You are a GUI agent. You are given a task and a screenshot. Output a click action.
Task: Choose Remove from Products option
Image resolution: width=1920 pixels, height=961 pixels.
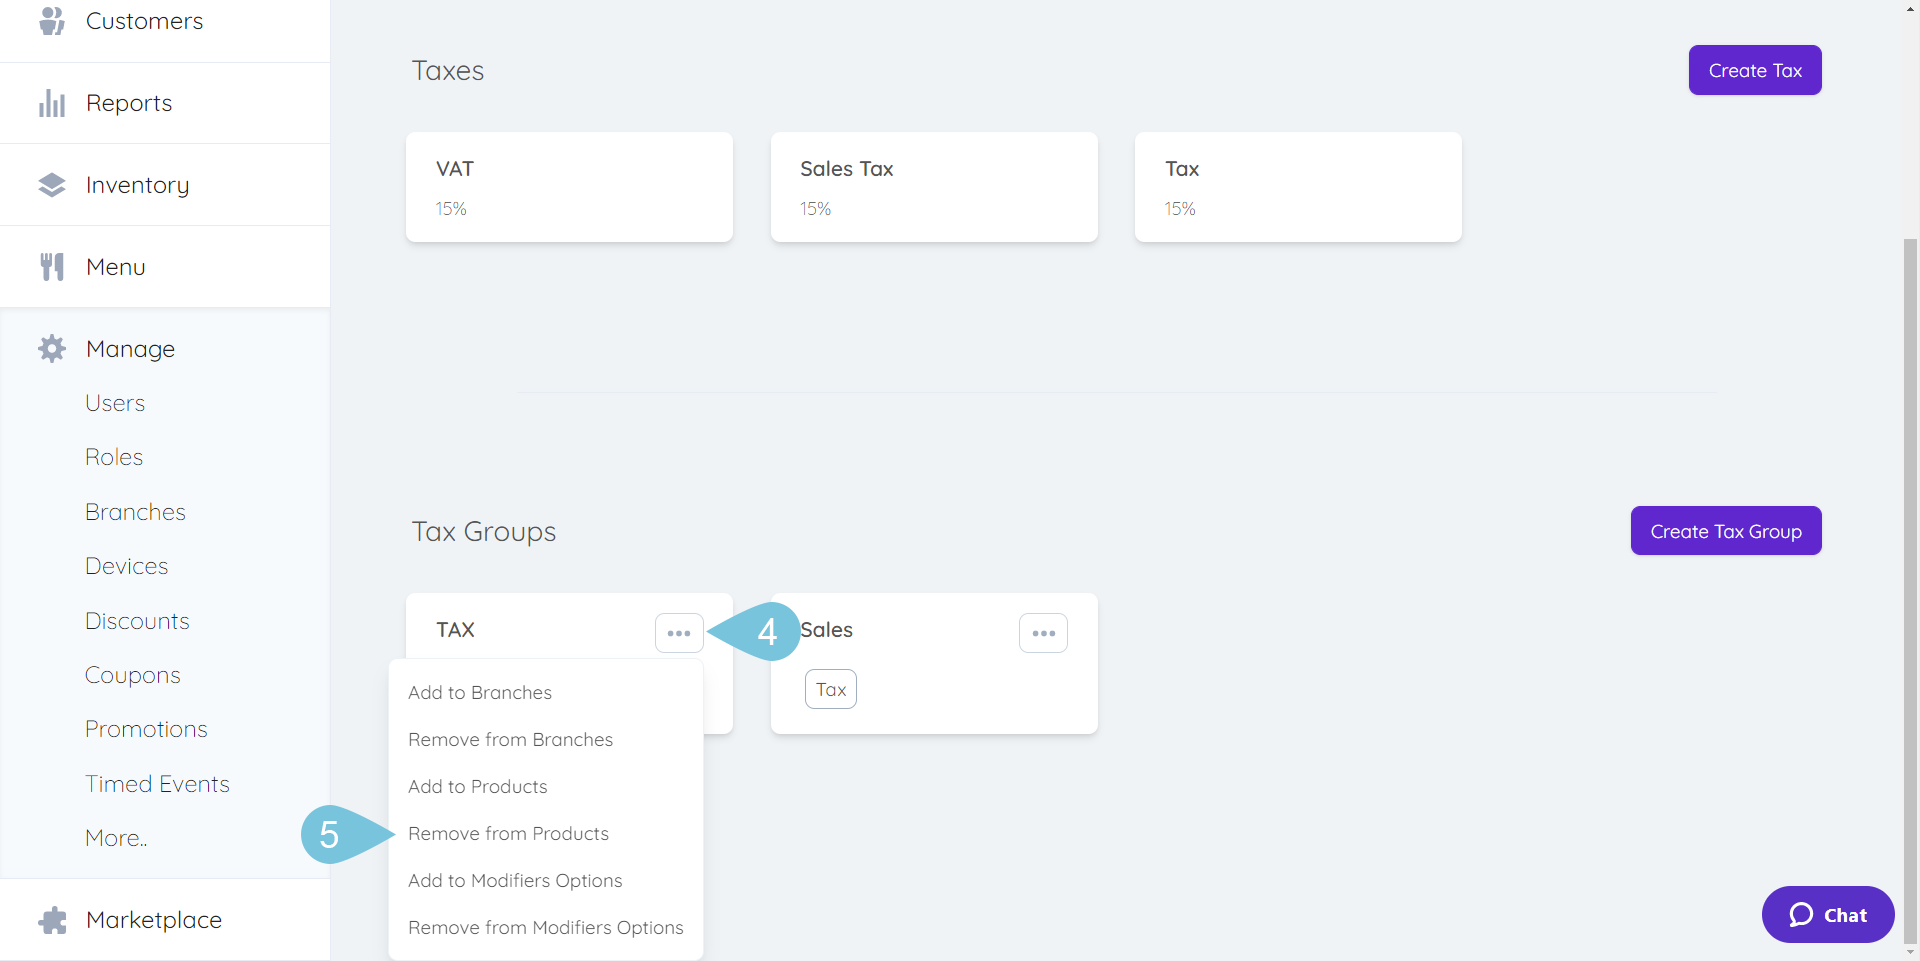(508, 834)
